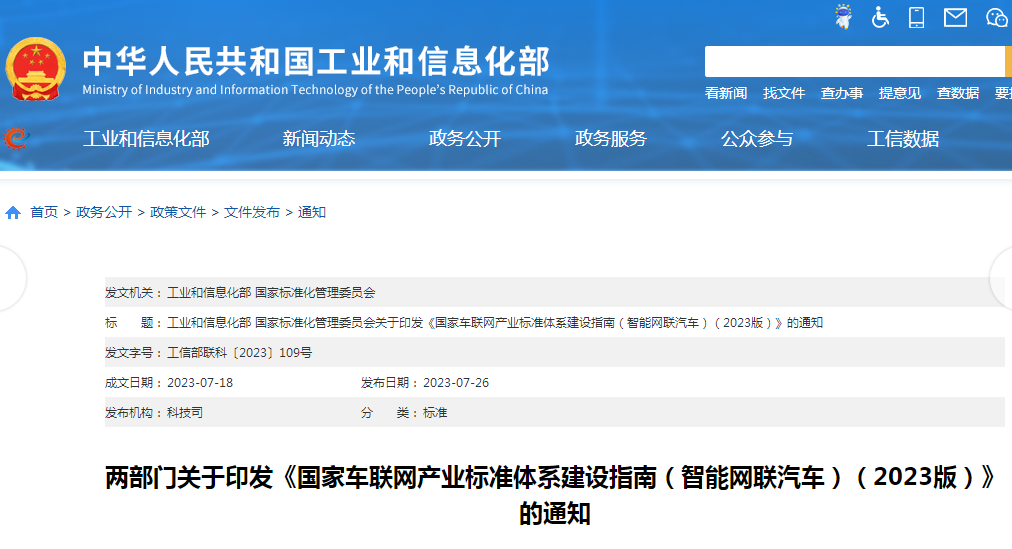Click 政策文件 in the breadcrumb
The image size is (1012, 549).
178,212
